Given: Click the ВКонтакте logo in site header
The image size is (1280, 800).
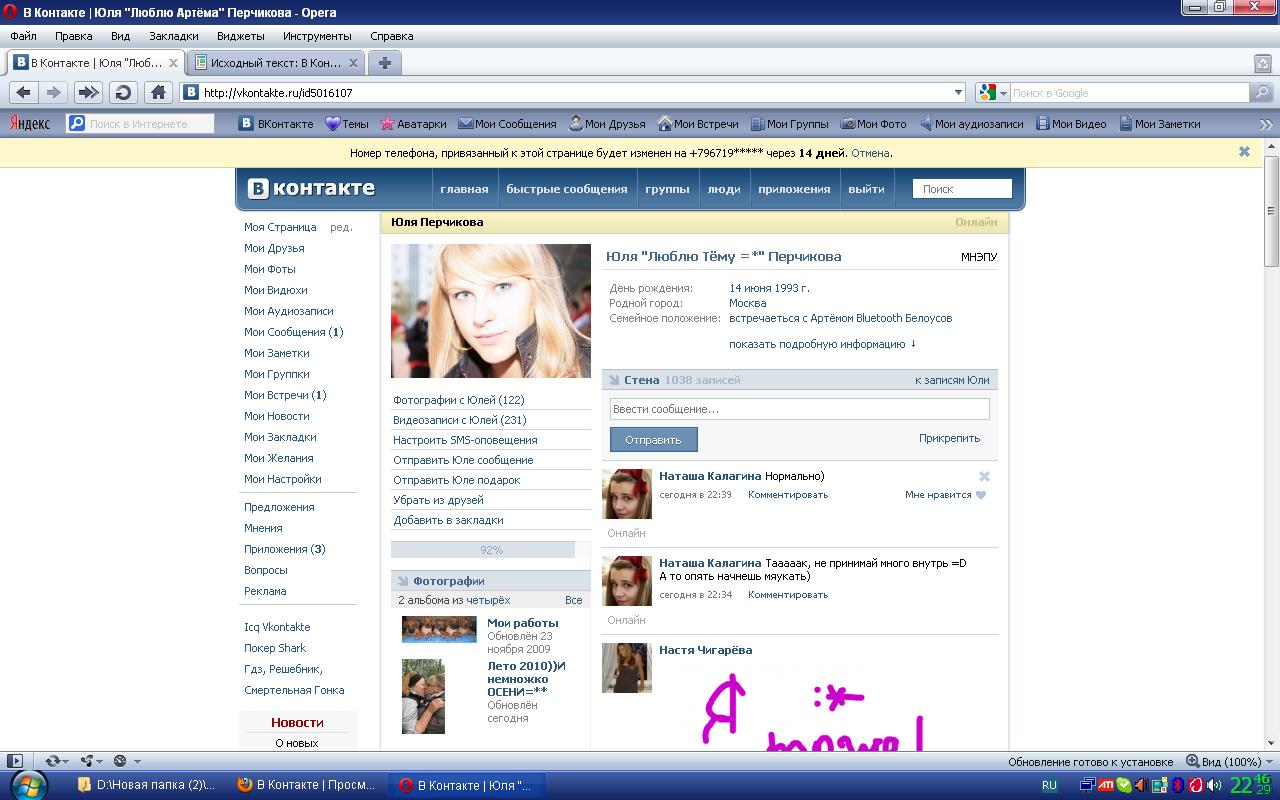Looking at the screenshot, I should point(311,188).
